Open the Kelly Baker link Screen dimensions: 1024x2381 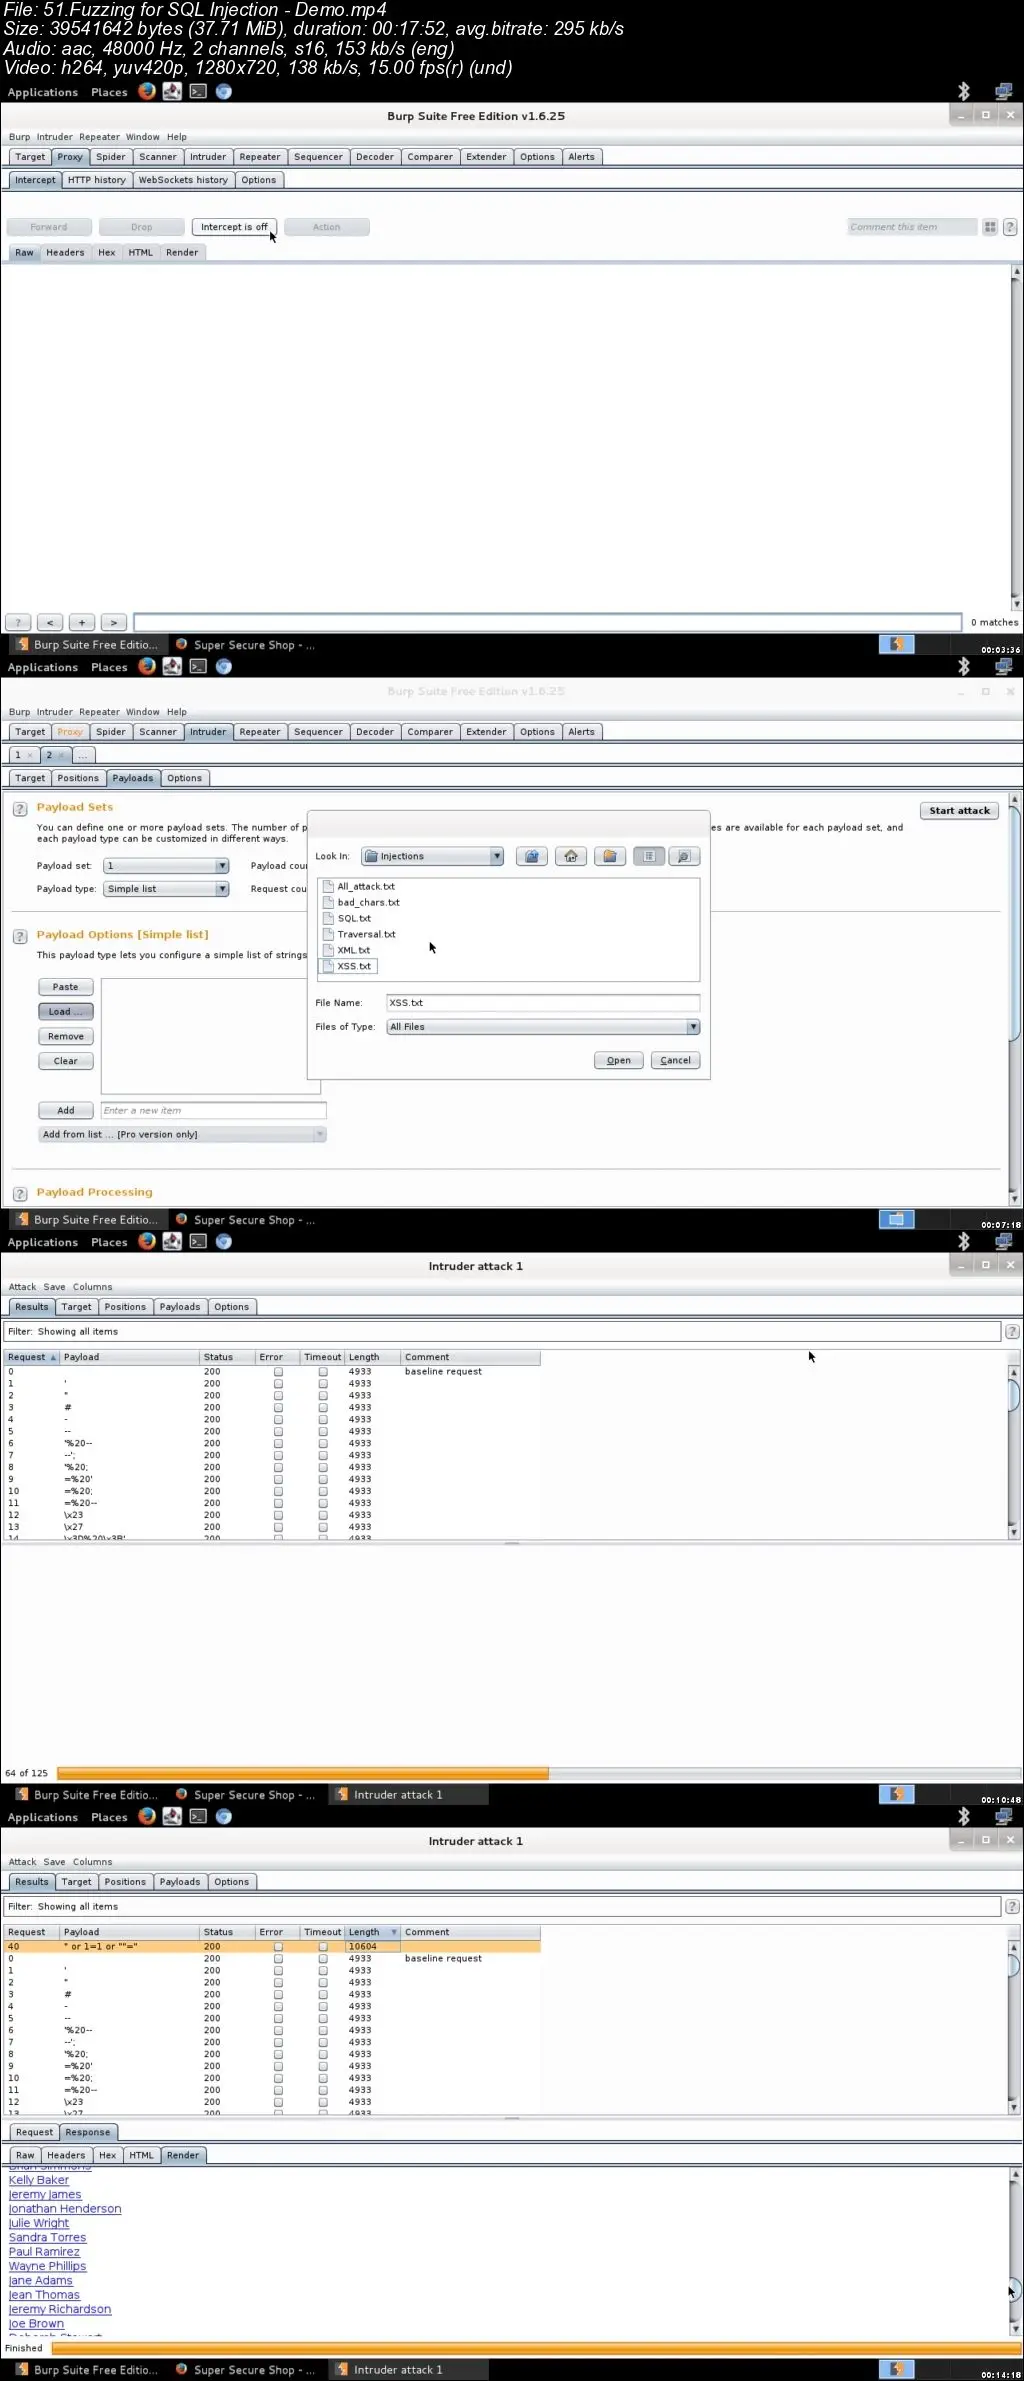[39, 2180]
